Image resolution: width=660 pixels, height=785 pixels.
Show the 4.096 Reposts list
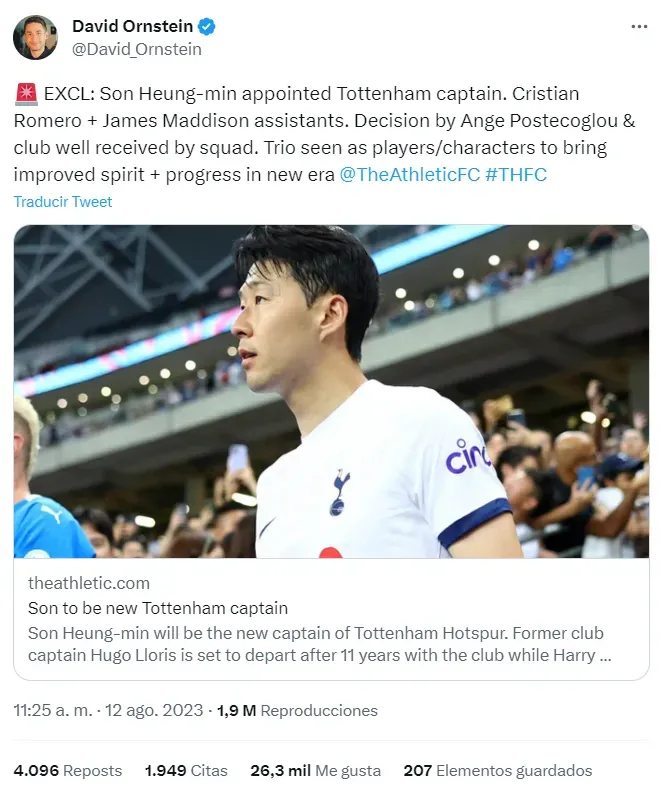(x=68, y=770)
